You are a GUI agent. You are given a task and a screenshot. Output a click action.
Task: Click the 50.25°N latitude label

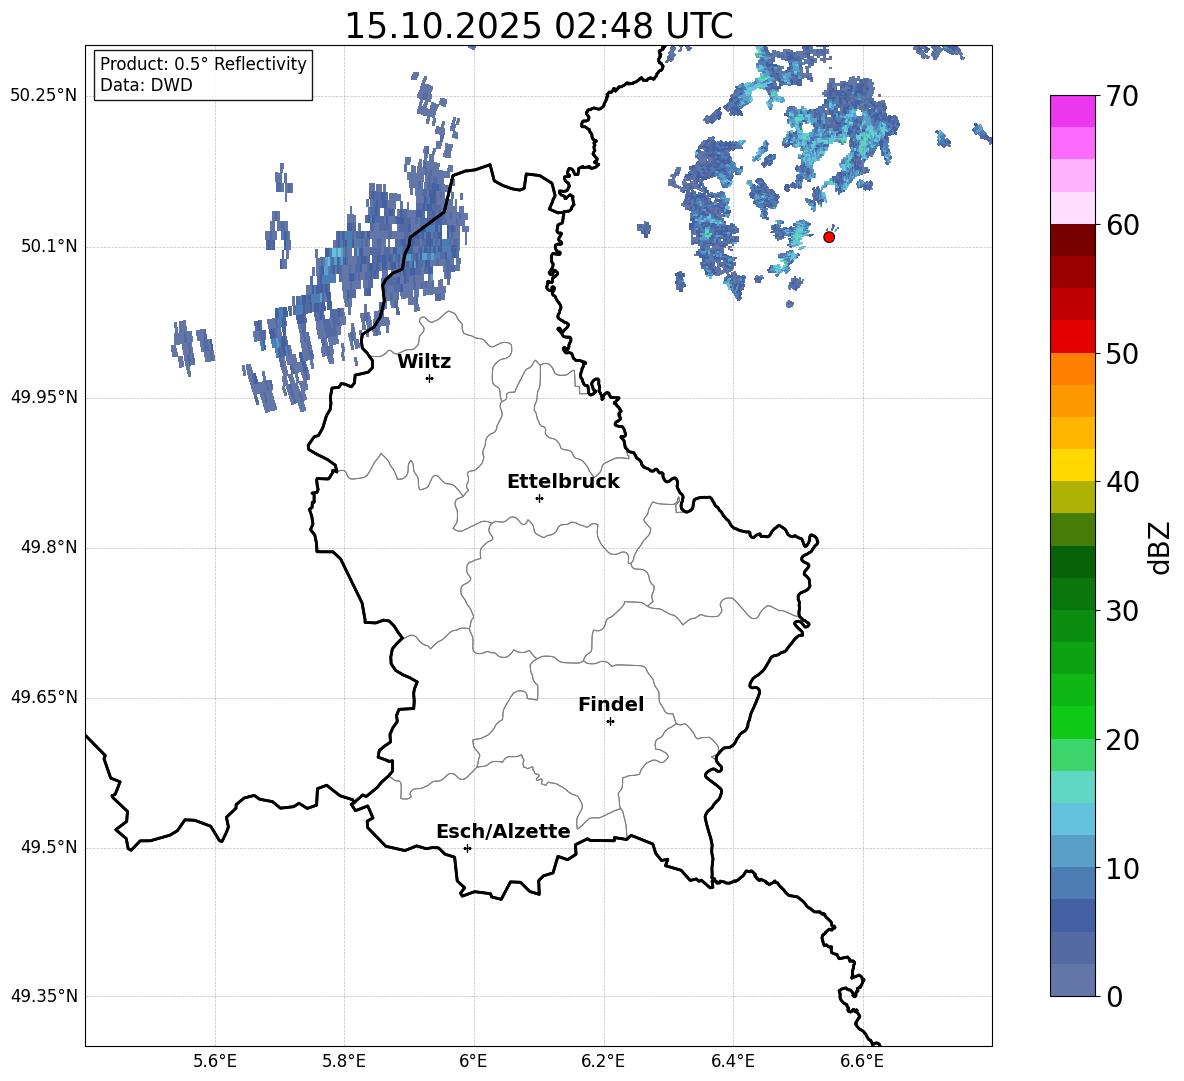44,96
